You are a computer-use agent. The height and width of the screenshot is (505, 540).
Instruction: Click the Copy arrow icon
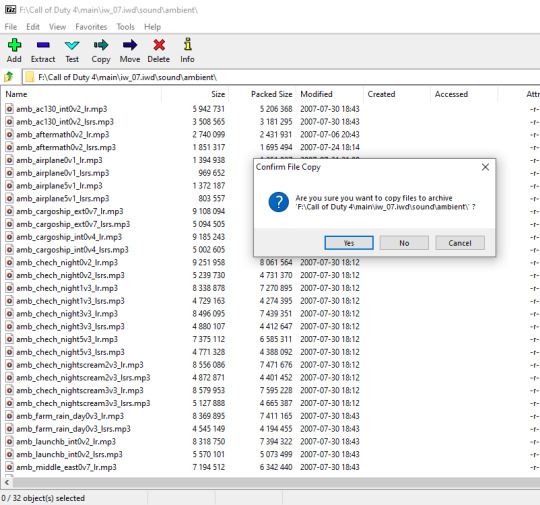click(x=101, y=45)
